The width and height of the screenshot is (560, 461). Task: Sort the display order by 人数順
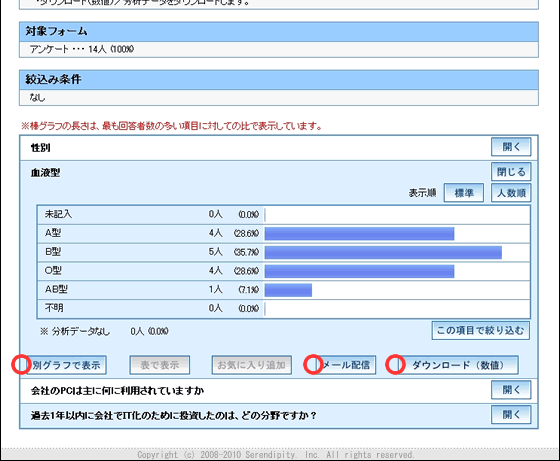511,193
